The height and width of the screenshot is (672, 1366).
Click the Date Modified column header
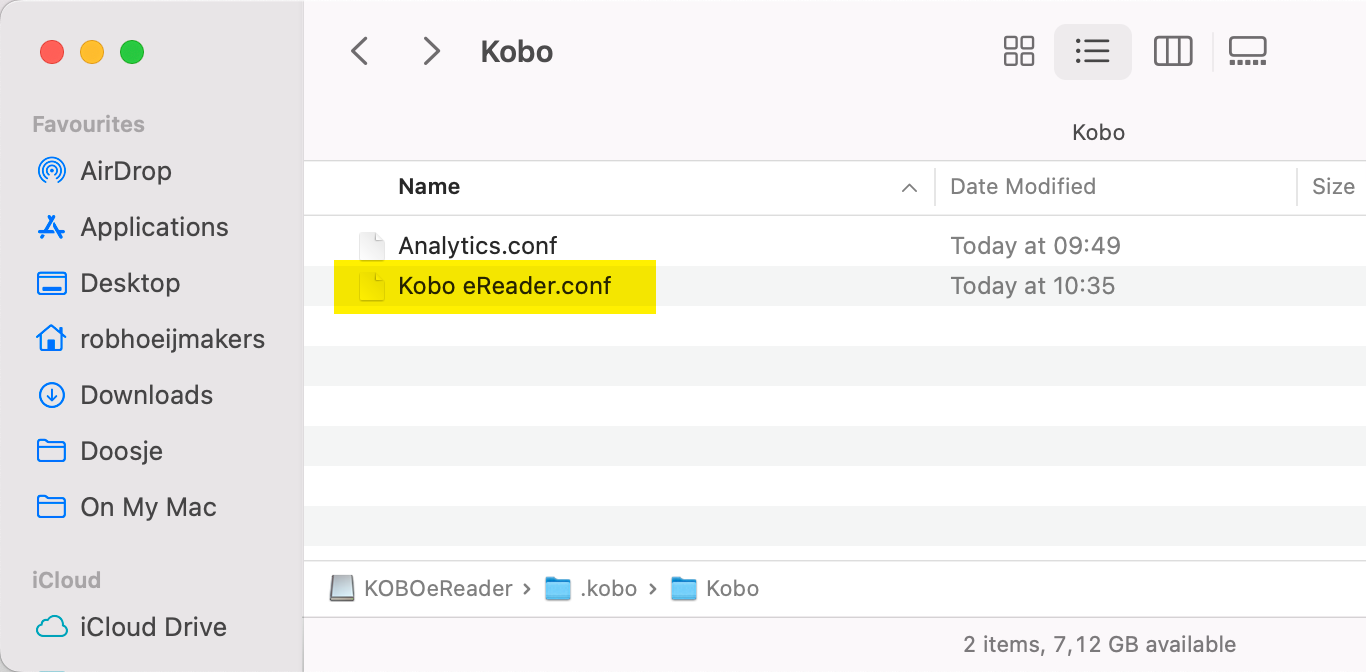(x=1022, y=187)
